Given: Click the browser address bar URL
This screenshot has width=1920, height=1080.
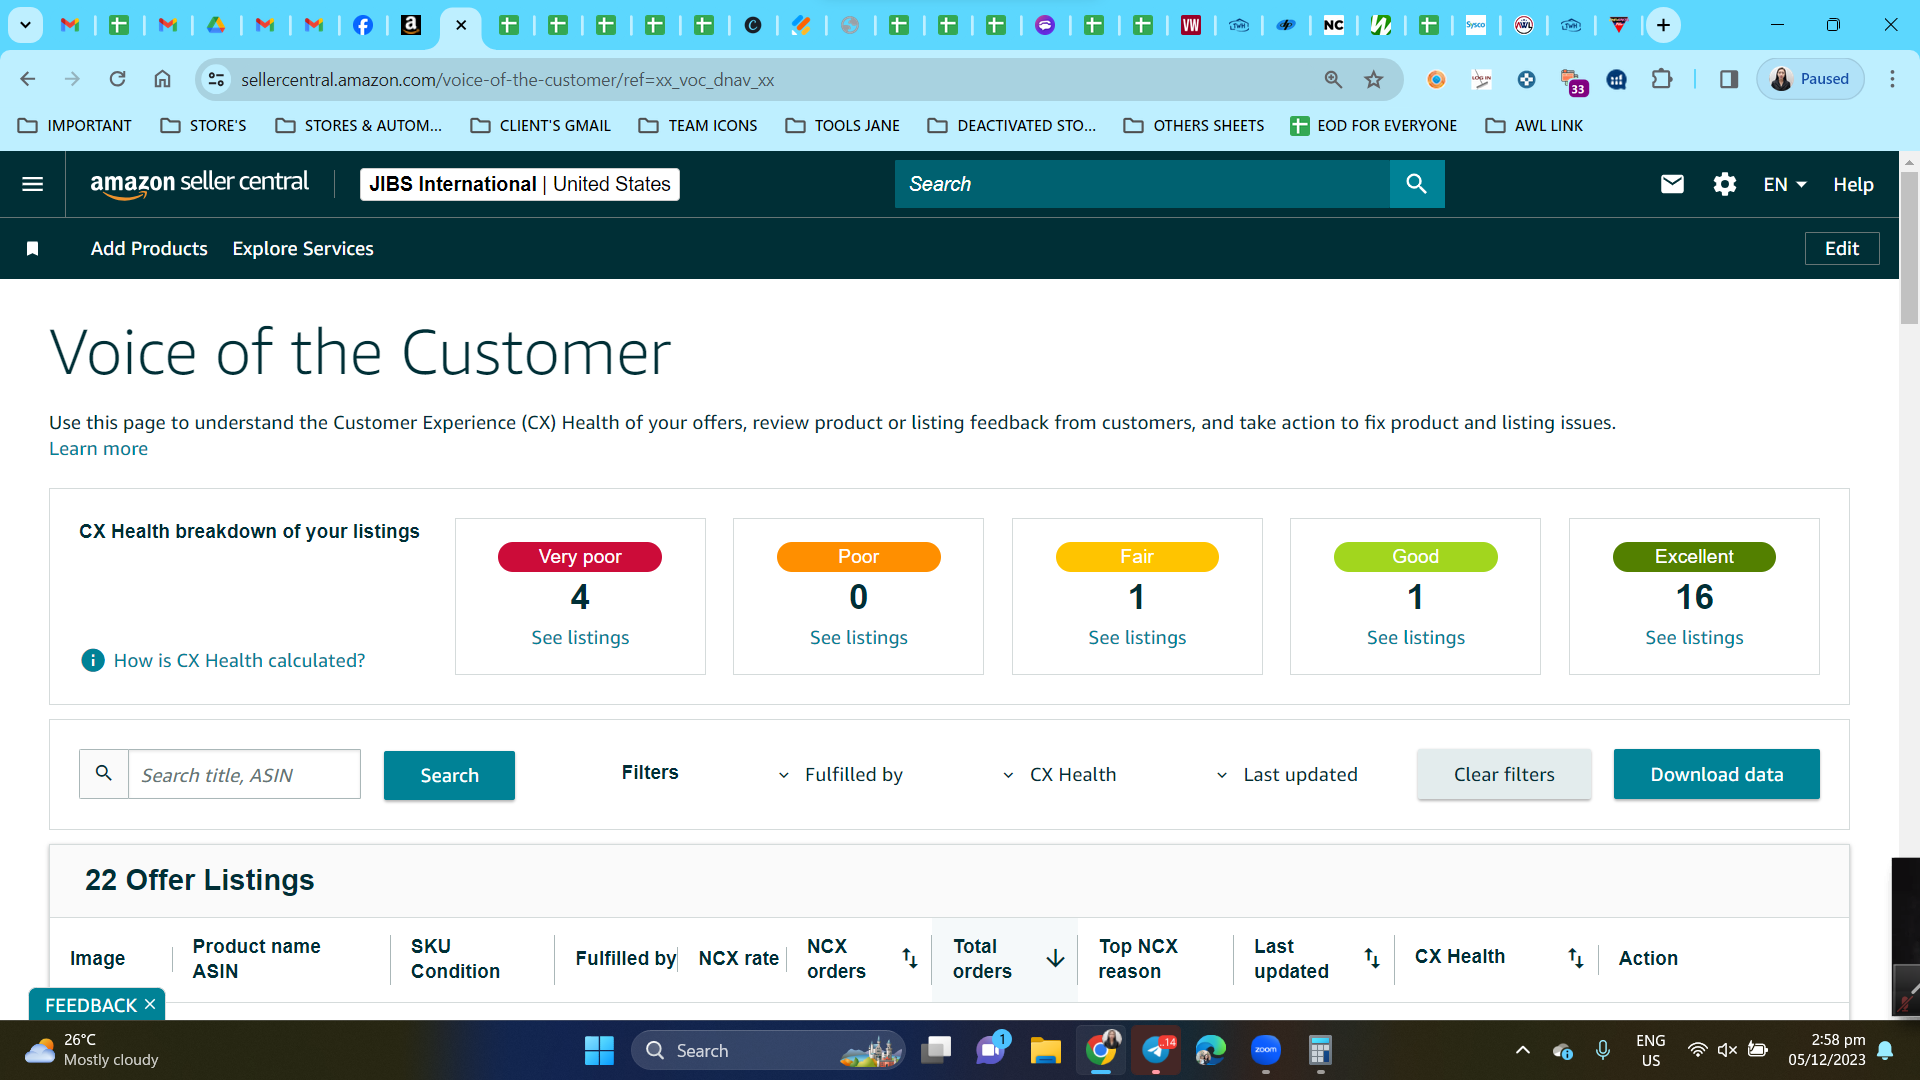Looking at the screenshot, I should (507, 80).
